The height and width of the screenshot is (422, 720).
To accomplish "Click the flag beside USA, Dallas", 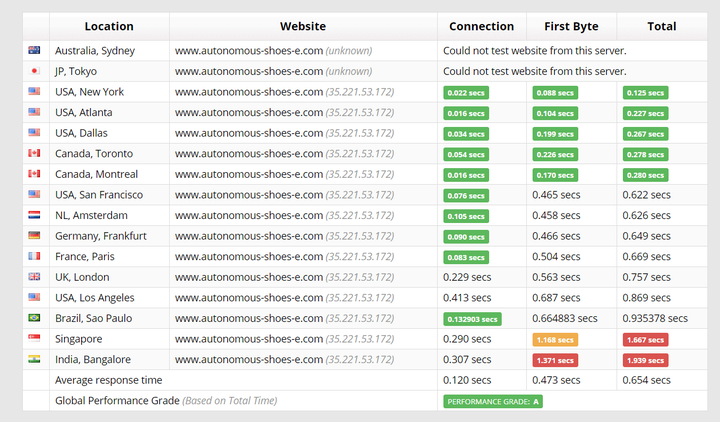I will (x=34, y=133).
